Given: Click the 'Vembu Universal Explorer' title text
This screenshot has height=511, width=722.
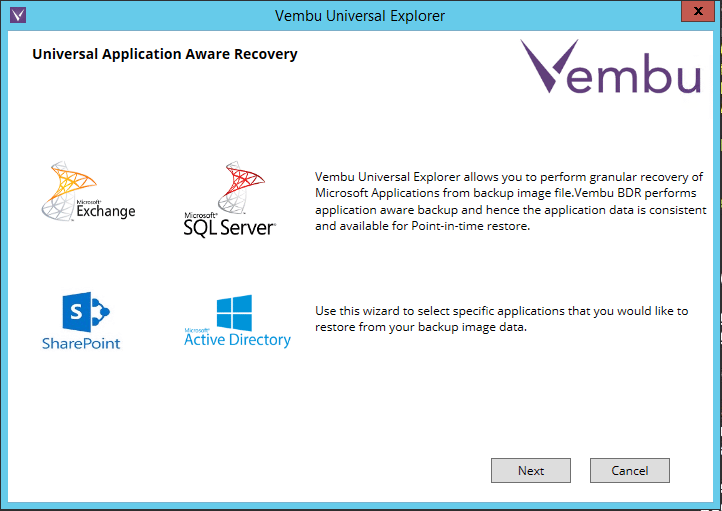Looking at the screenshot, I should click(x=360, y=16).
